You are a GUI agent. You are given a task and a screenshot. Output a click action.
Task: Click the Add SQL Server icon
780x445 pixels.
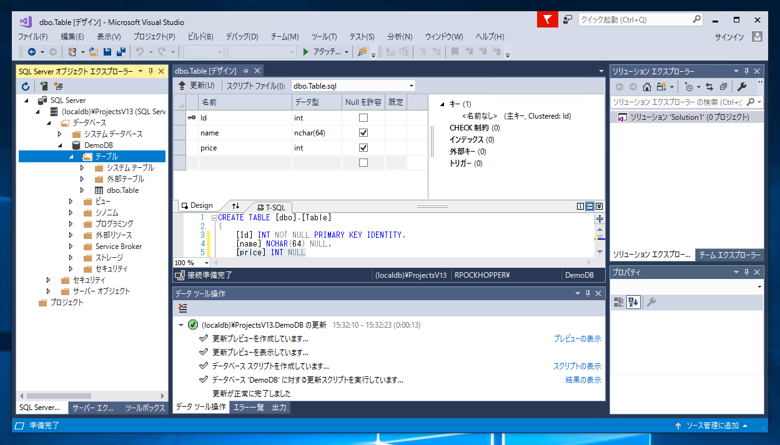tap(44, 87)
